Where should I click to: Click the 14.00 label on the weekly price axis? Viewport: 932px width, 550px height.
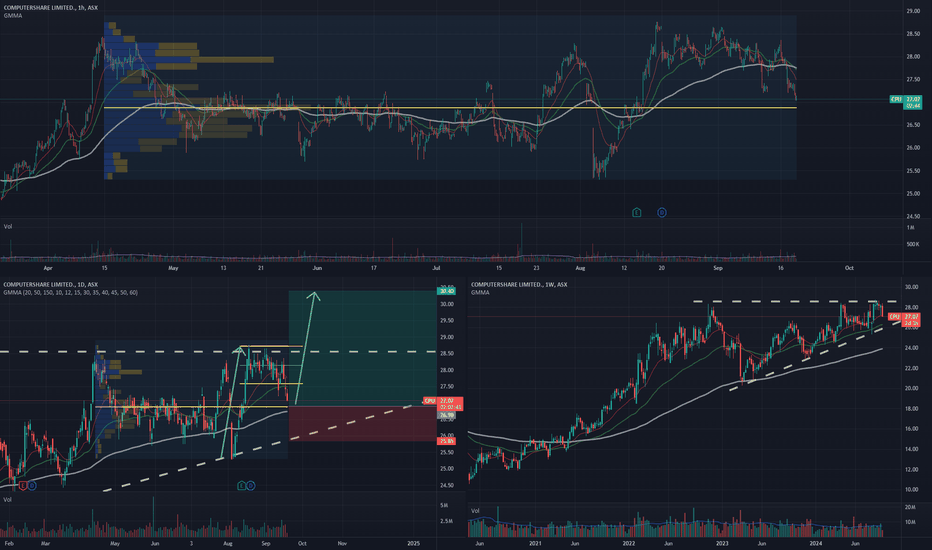coord(911,449)
